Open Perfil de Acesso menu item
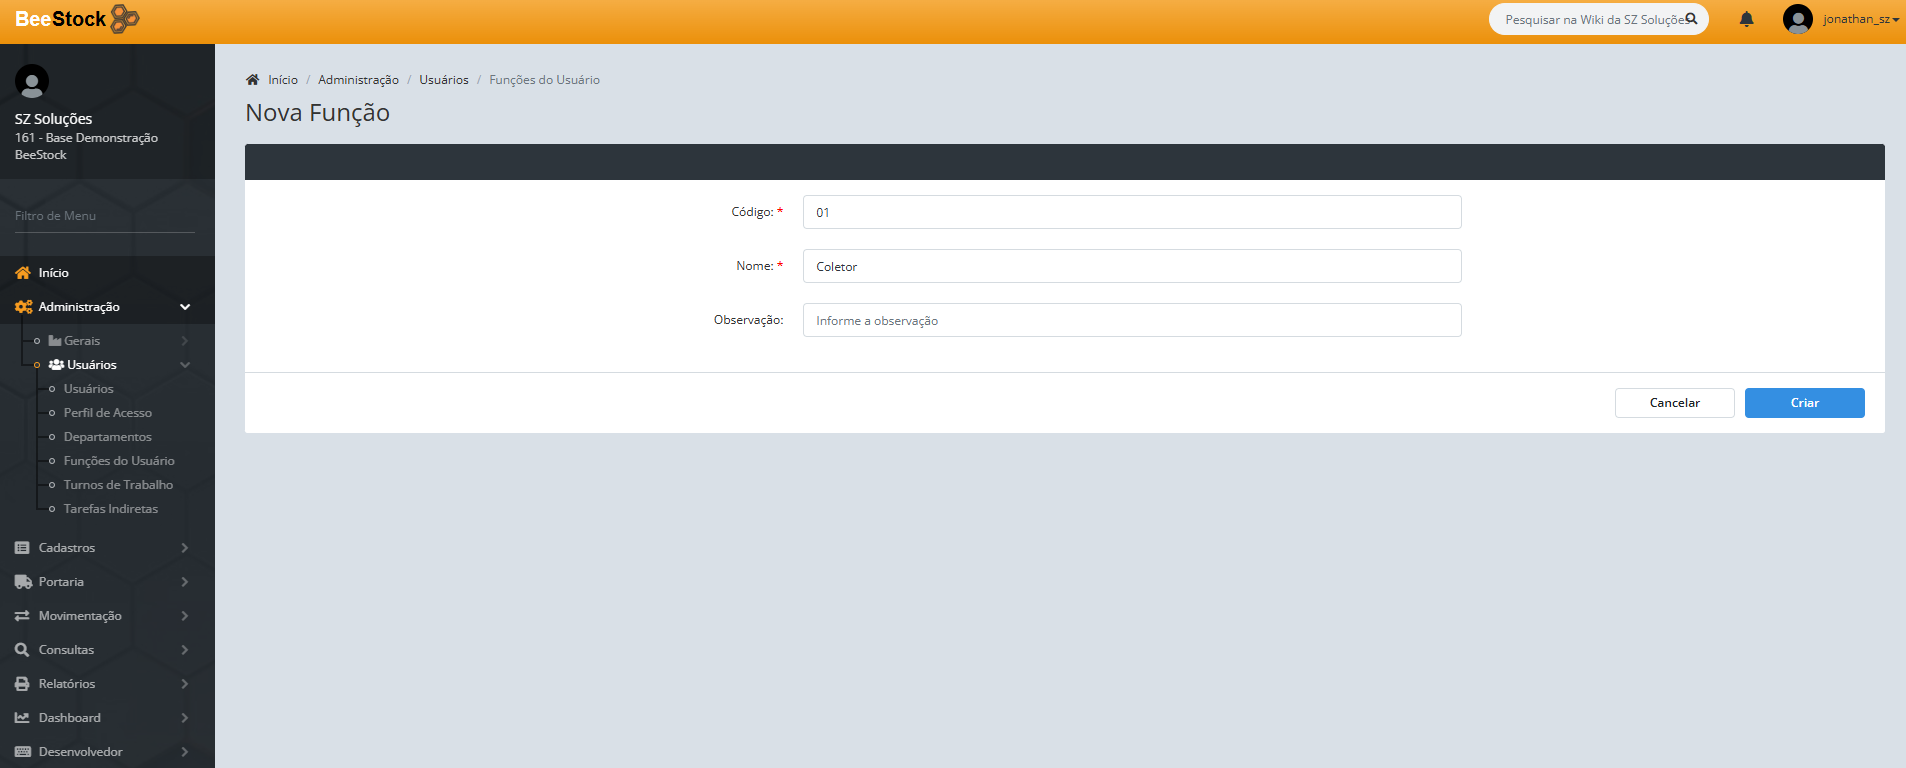This screenshot has width=1906, height=768. click(108, 413)
